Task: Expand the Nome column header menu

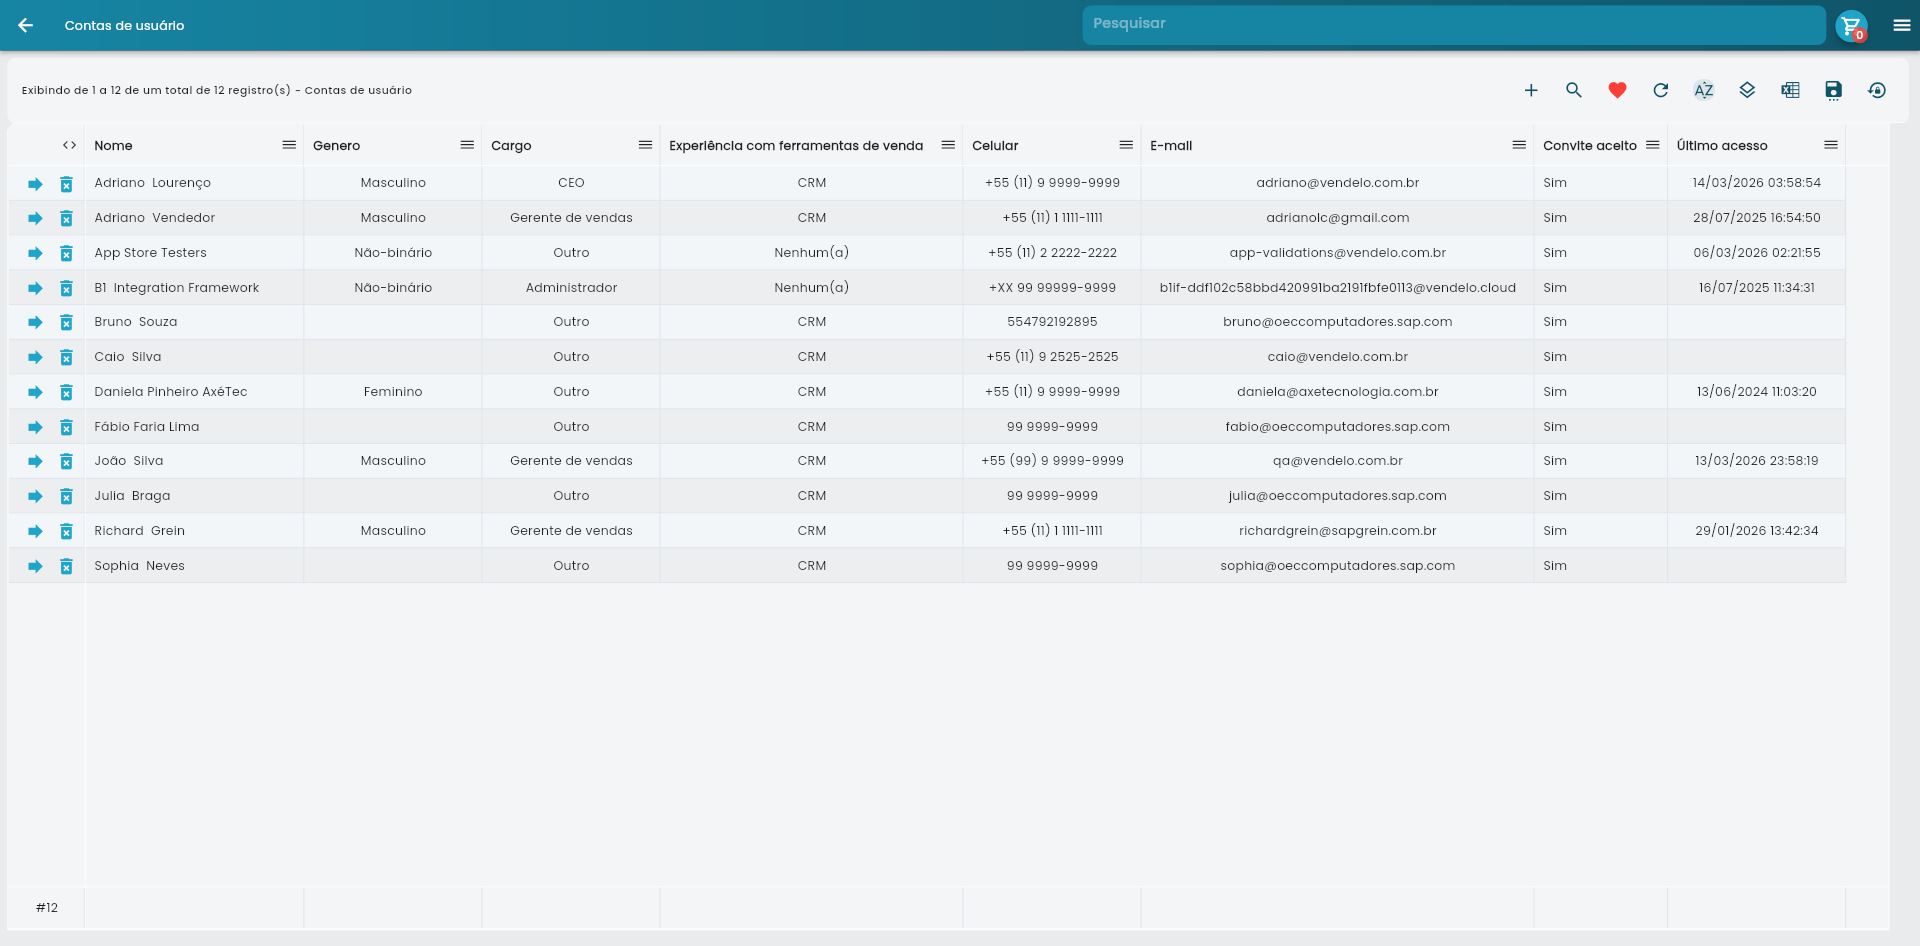Action: tap(288, 145)
